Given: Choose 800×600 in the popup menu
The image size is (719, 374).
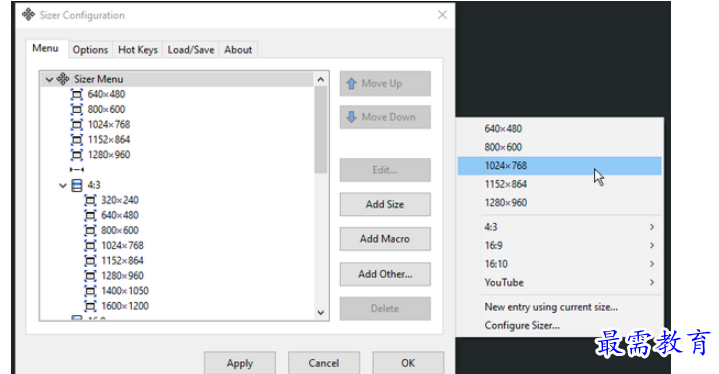Looking at the screenshot, I should coord(559,147).
